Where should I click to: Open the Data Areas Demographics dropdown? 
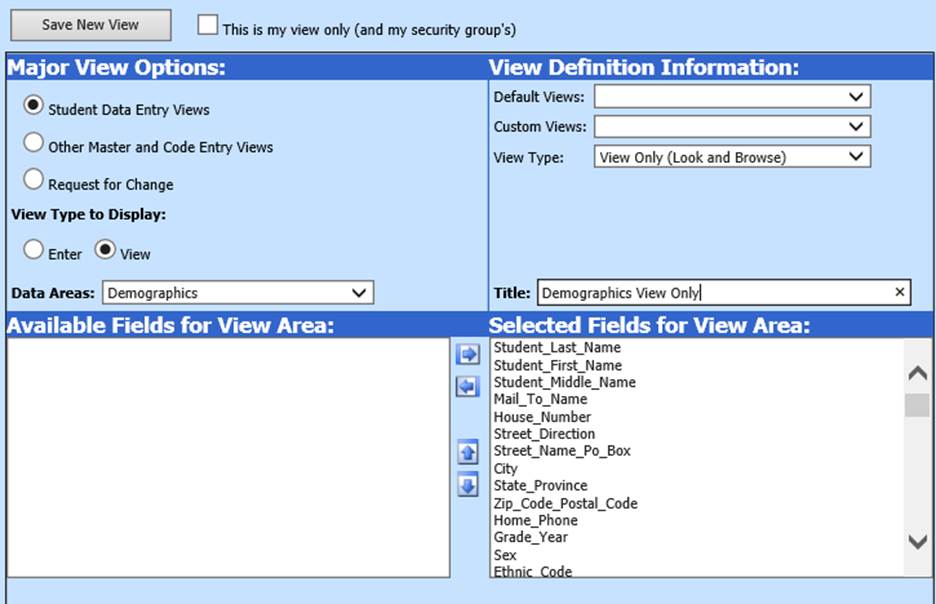237,293
